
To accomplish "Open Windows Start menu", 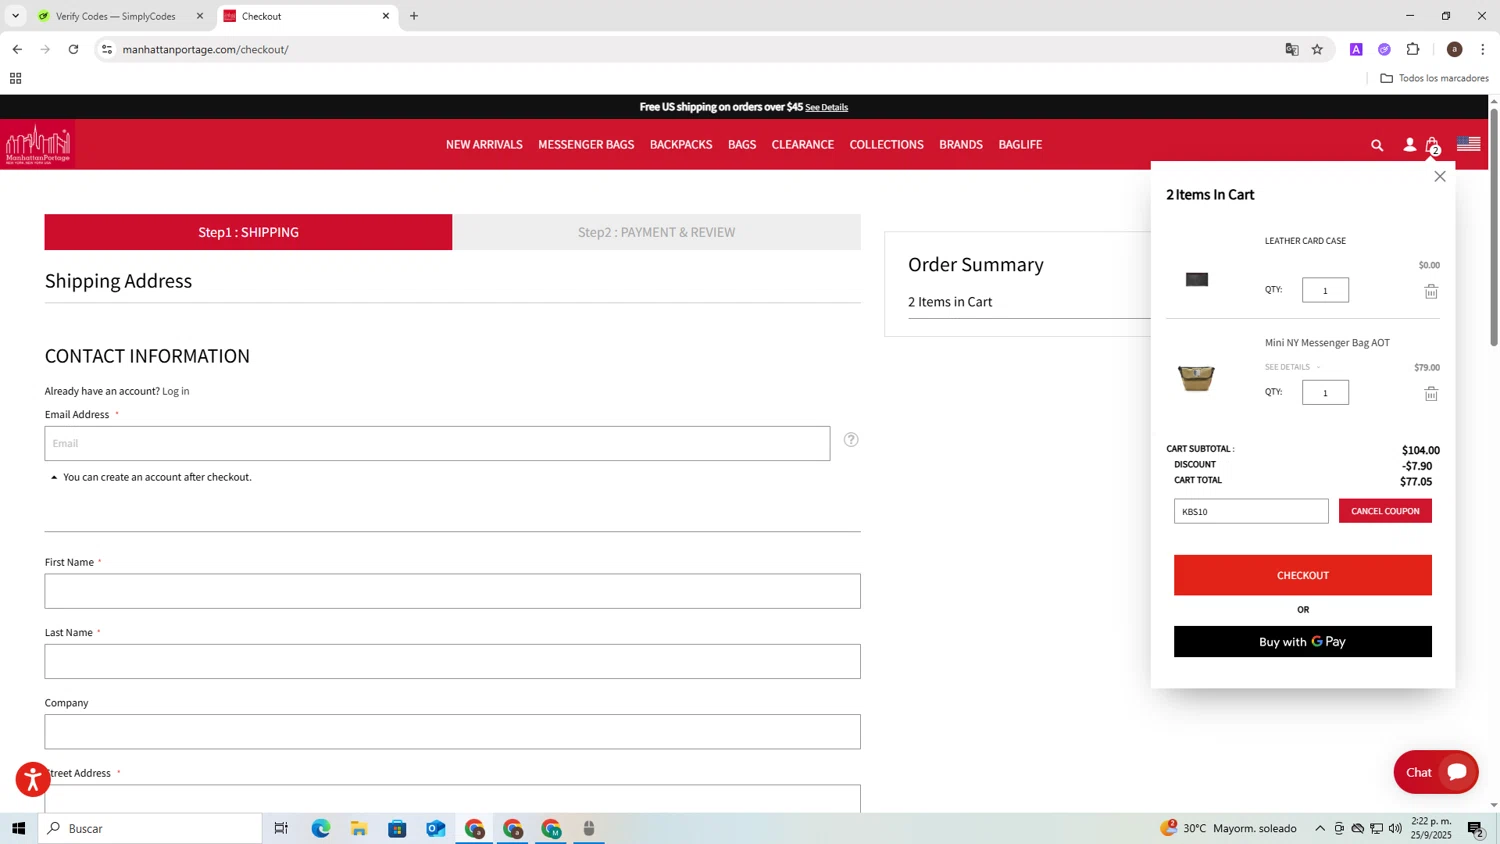I will (18, 828).
